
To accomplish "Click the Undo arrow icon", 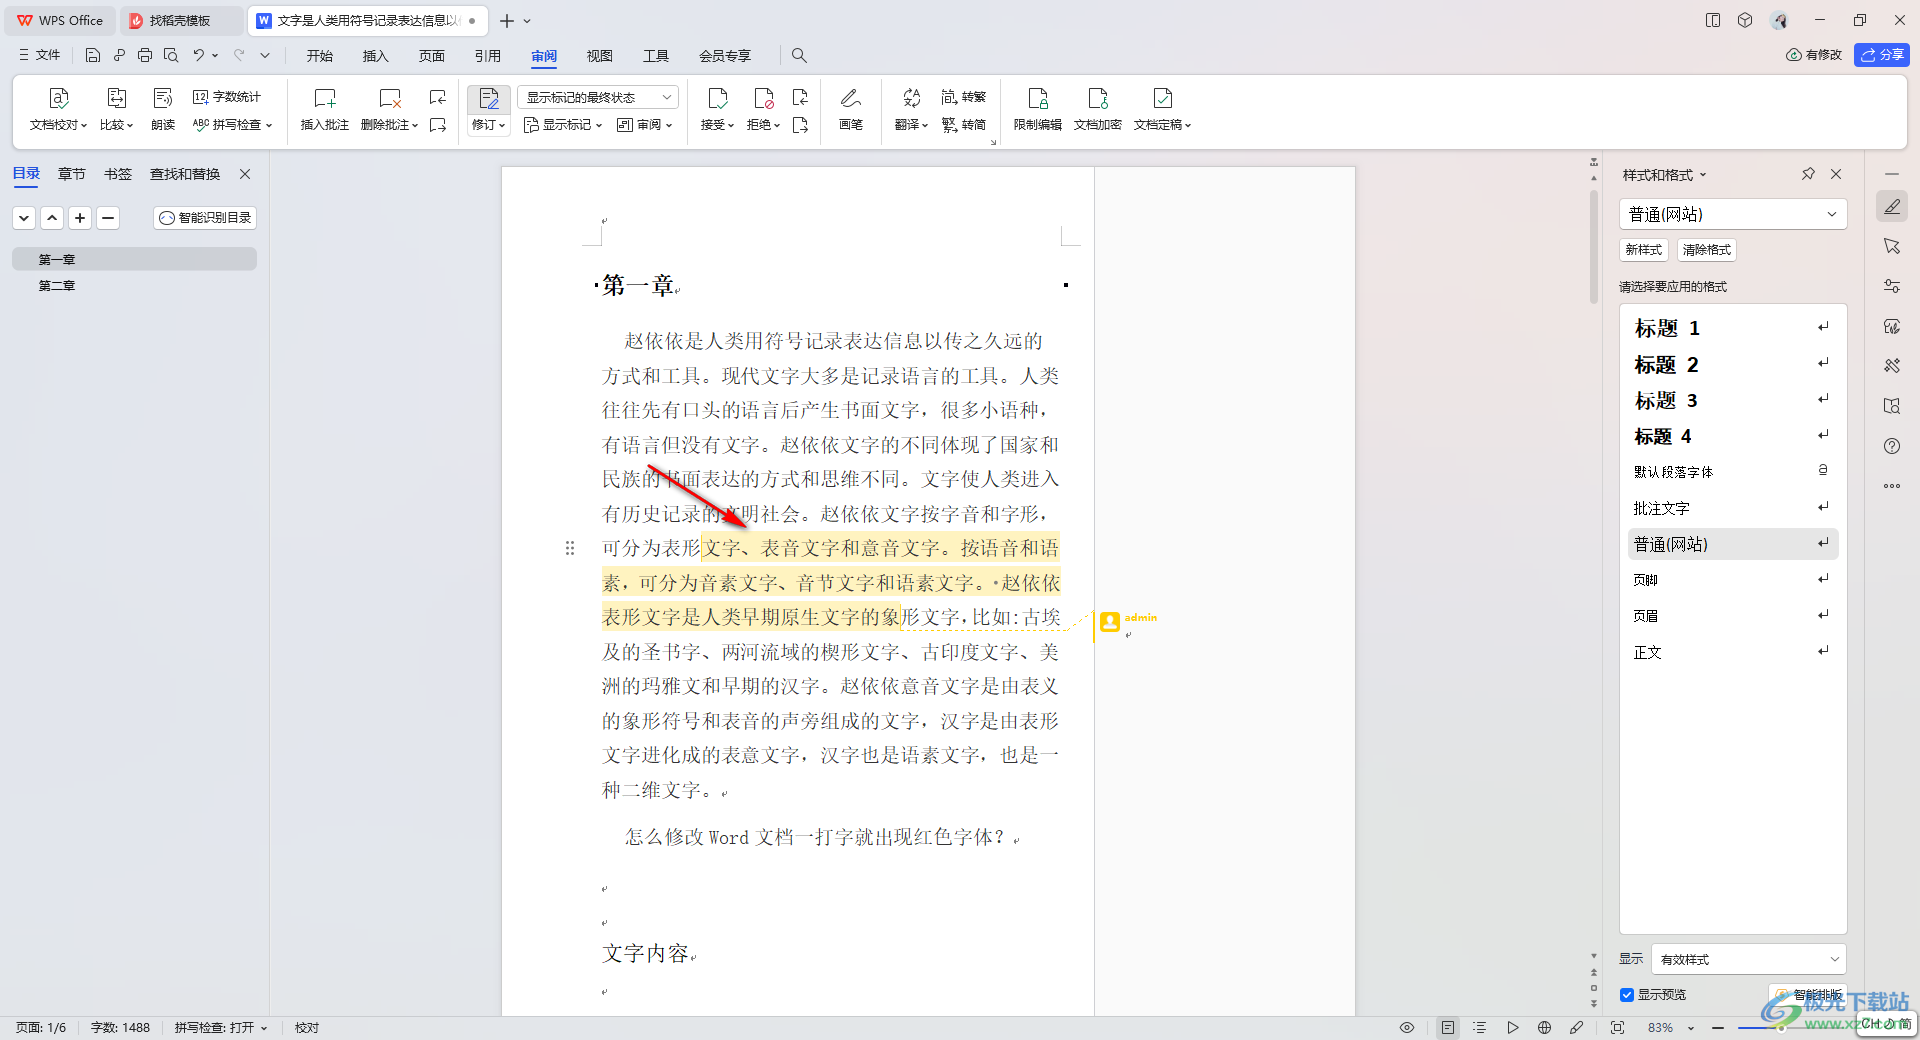I will (198, 55).
